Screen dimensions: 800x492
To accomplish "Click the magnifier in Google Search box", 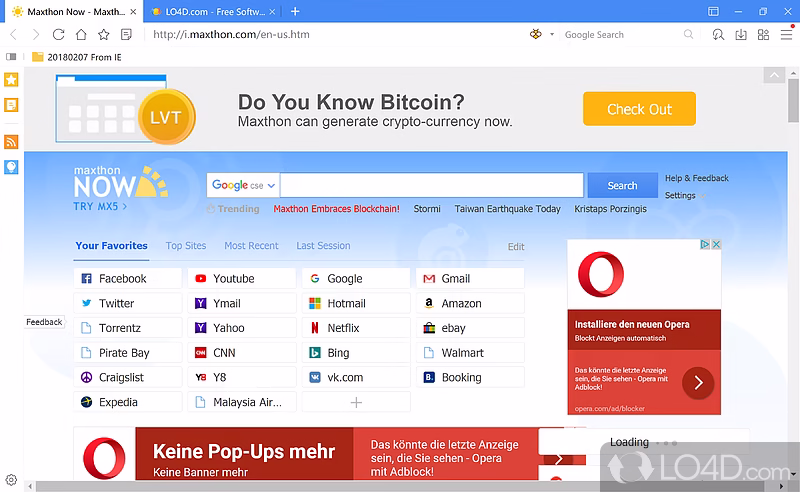I will [688, 34].
